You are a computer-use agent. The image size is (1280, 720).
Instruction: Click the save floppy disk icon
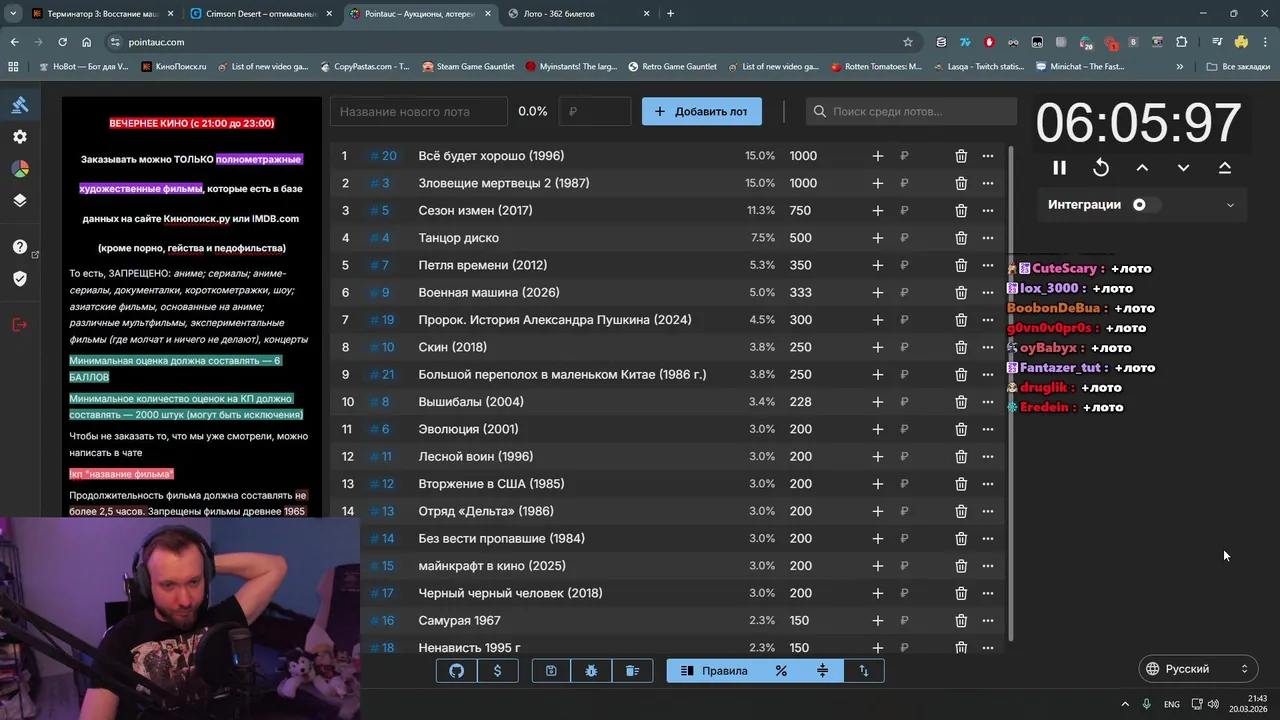click(551, 671)
